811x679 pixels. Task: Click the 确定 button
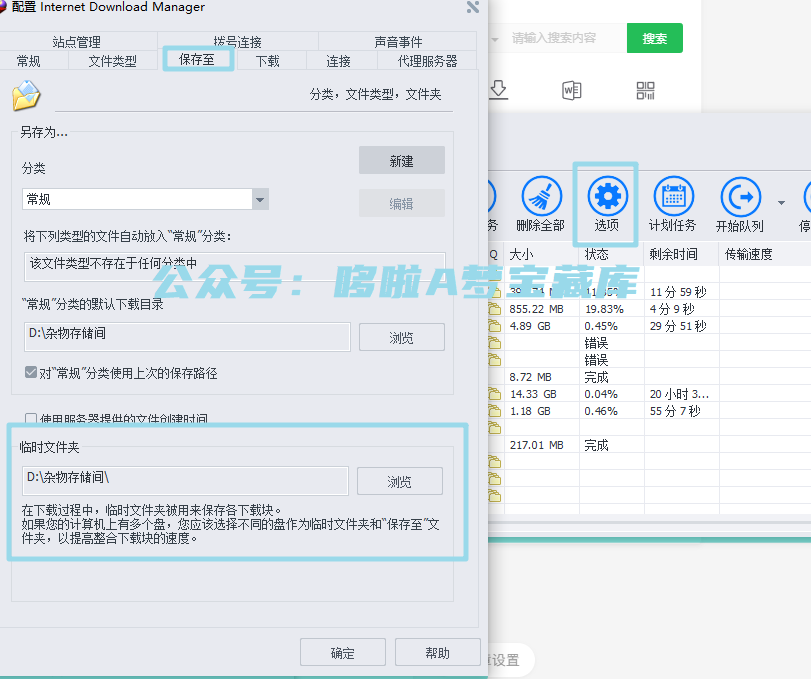(343, 653)
